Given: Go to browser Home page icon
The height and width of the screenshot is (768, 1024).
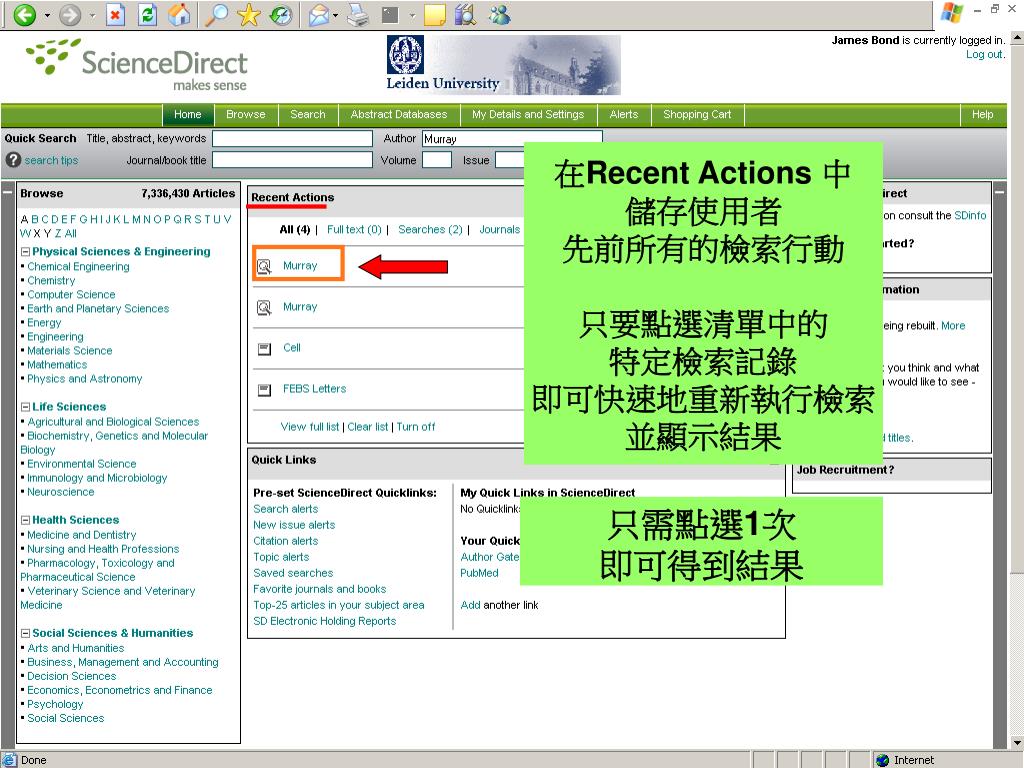Looking at the screenshot, I should click(180, 14).
